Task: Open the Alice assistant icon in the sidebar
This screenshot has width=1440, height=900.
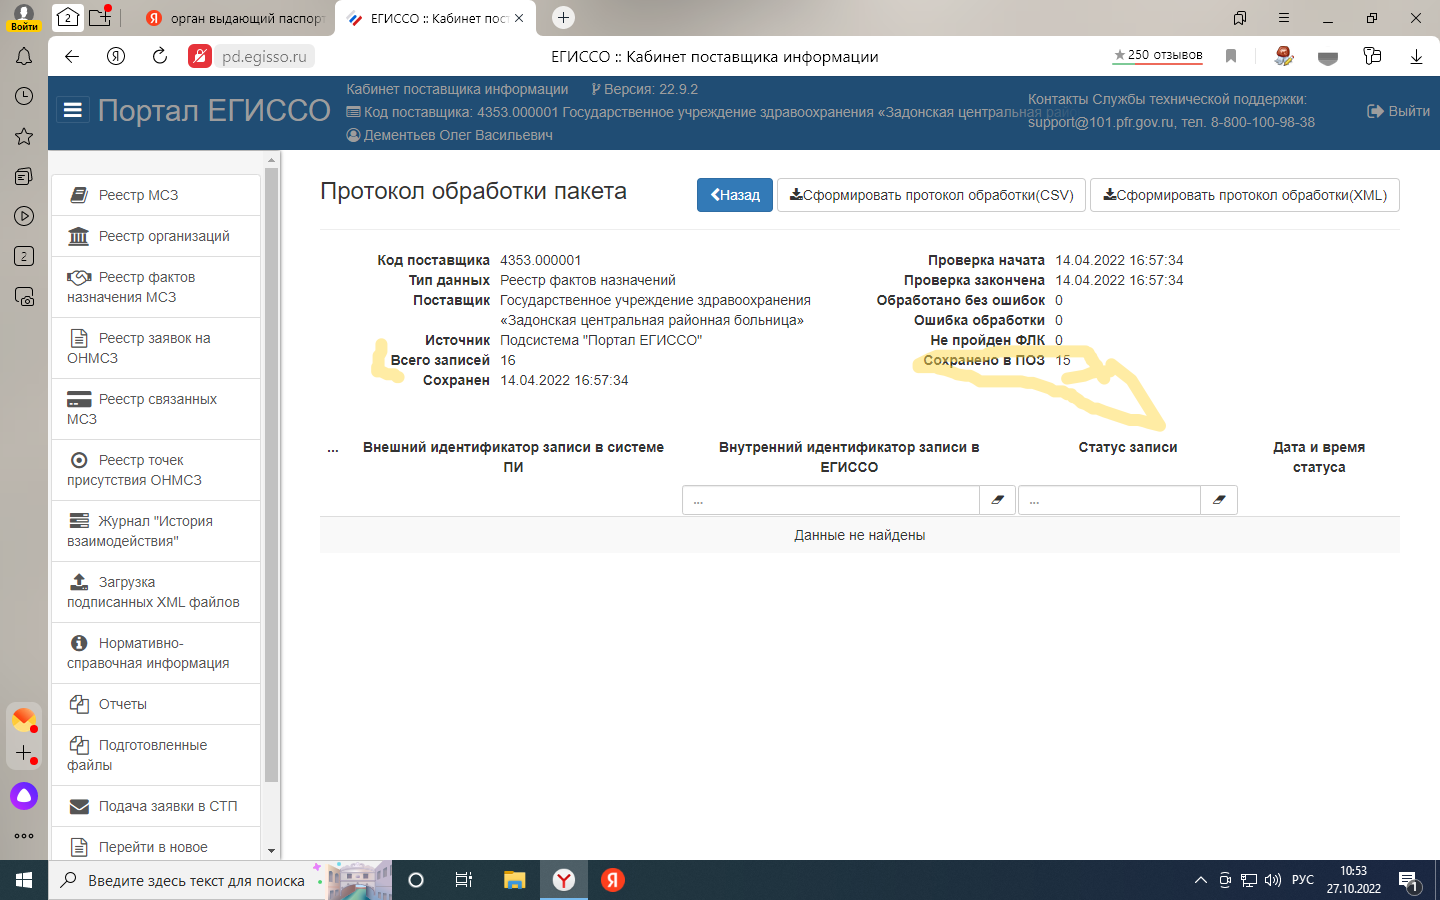Action: [x=24, y=796]
